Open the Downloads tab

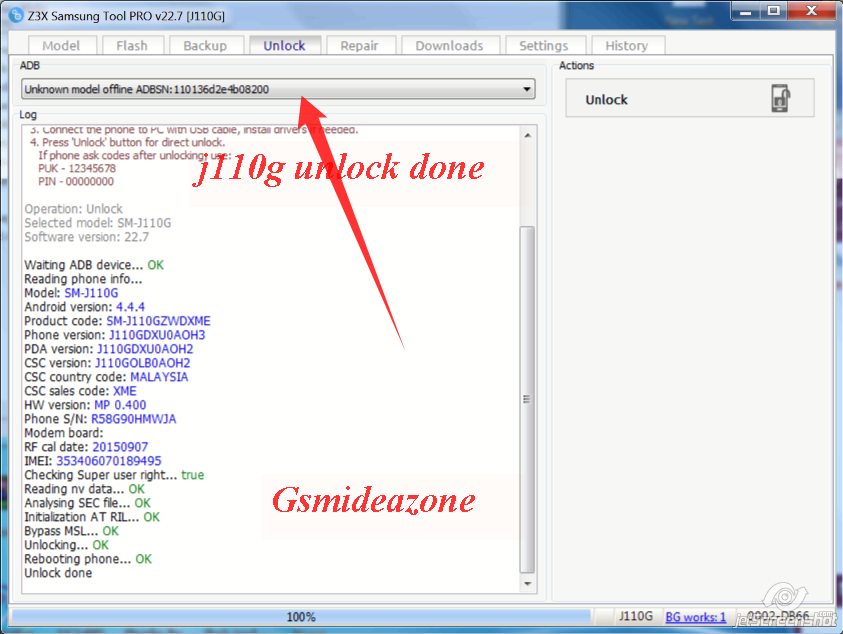[449, 46]
